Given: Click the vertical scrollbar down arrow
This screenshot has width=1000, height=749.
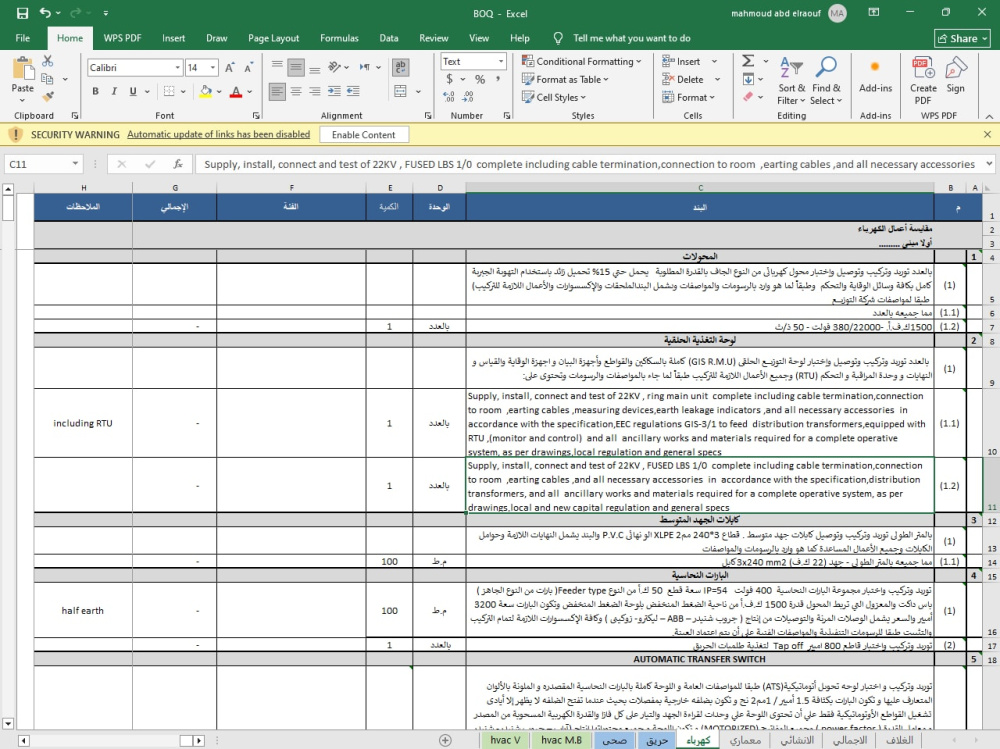Looking at the screenshot, I should (x=8, y=723).
